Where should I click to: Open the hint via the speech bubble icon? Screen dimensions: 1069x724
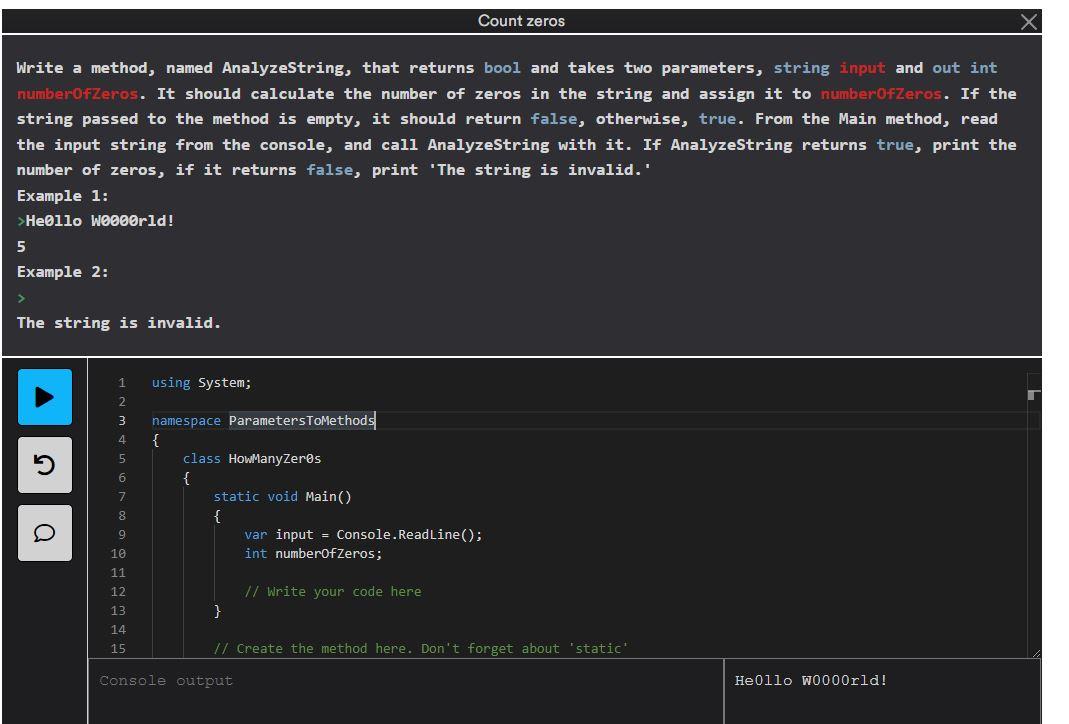click(44, 533)
